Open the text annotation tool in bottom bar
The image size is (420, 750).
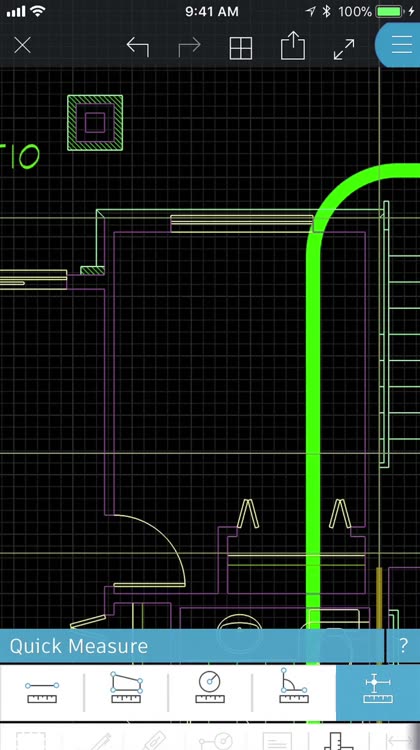pos(277,740)
